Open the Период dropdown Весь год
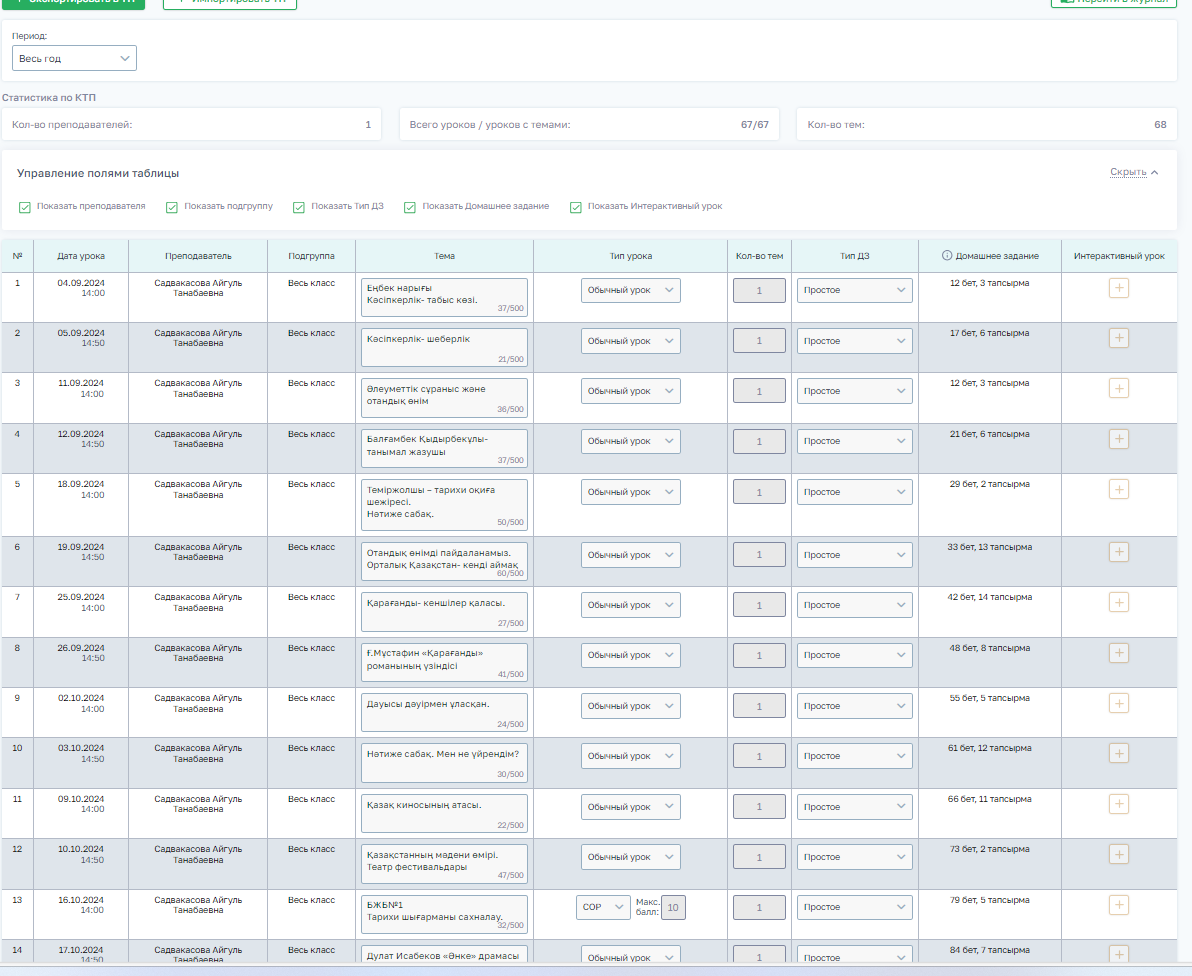 [74, 59]
